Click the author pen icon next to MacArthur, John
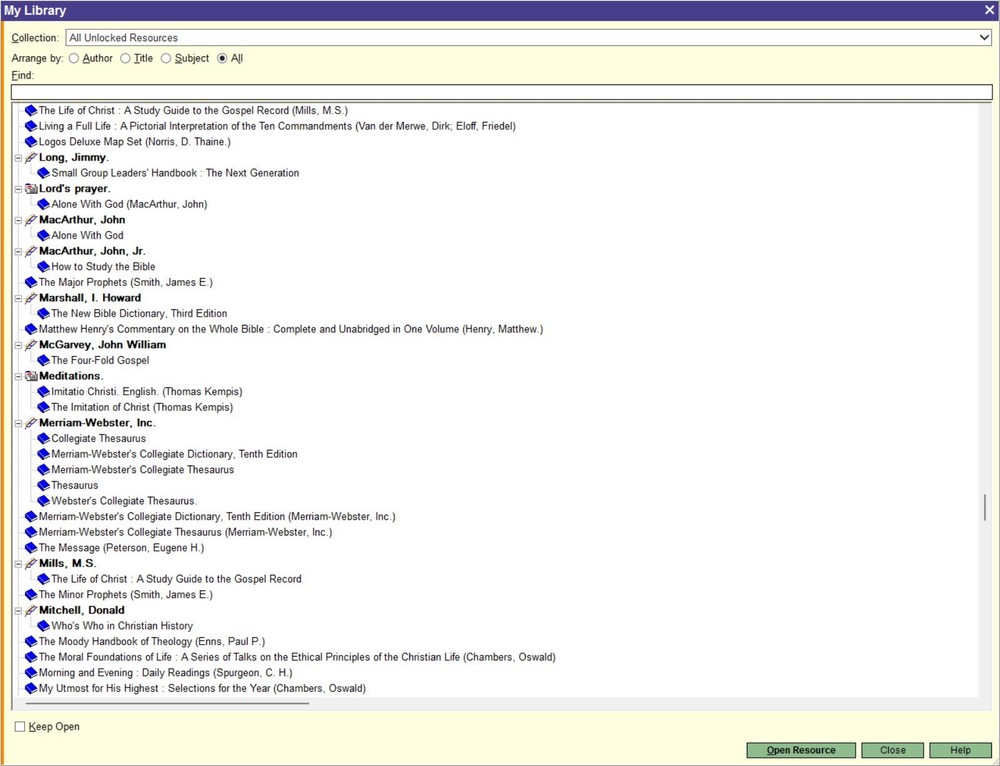The image size is (1000, 766). click(x=30, y=219)
